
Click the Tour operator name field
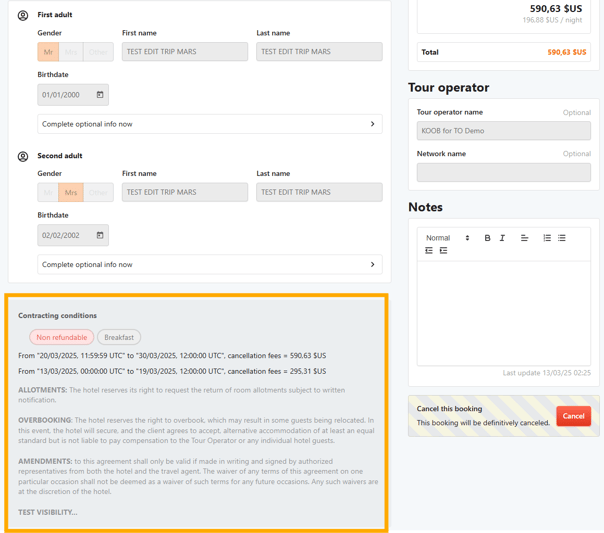click(x=503, y=131)
